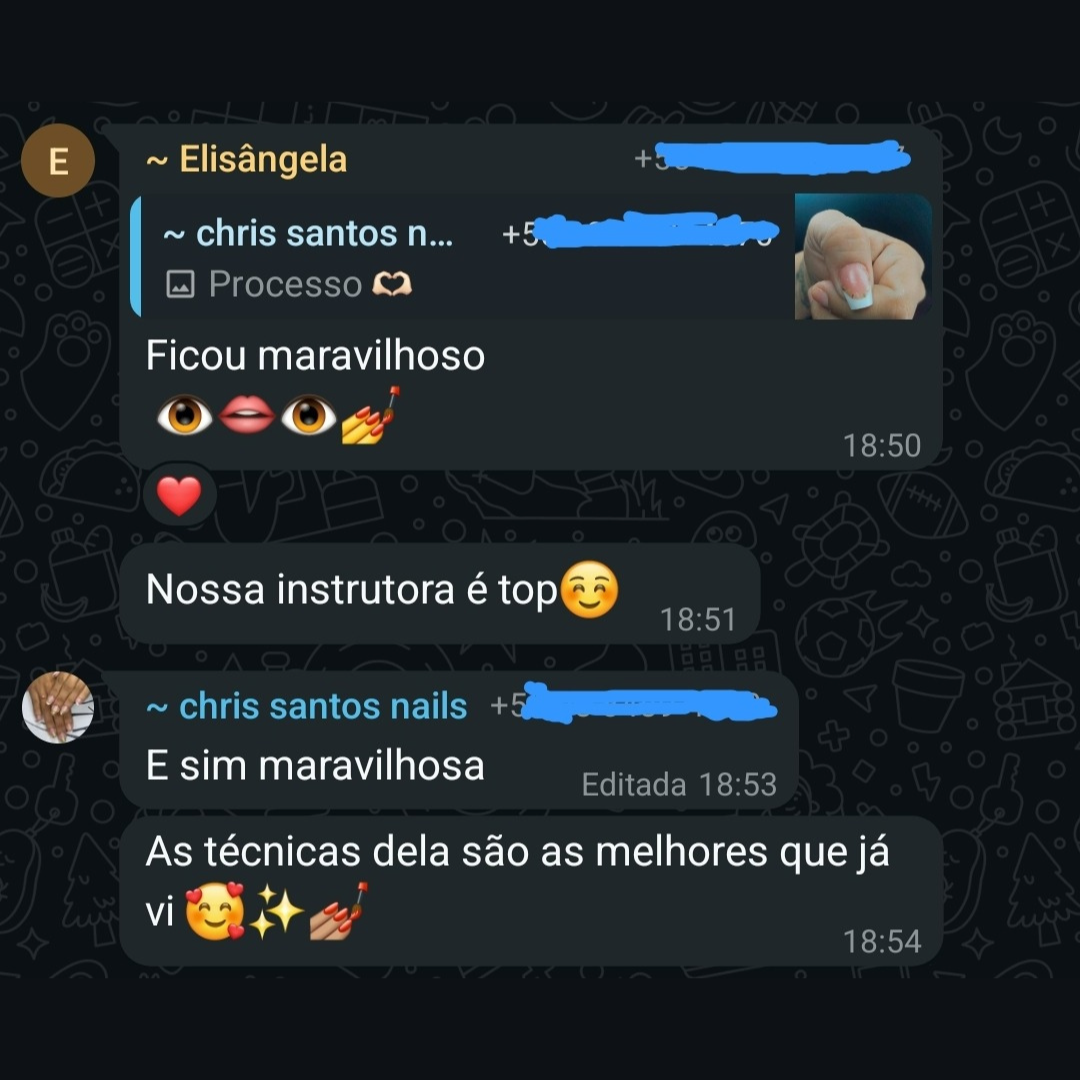Open the red heart reaction badge
The height and width of the screenshot is (1080, 1080).
point(180,495)
